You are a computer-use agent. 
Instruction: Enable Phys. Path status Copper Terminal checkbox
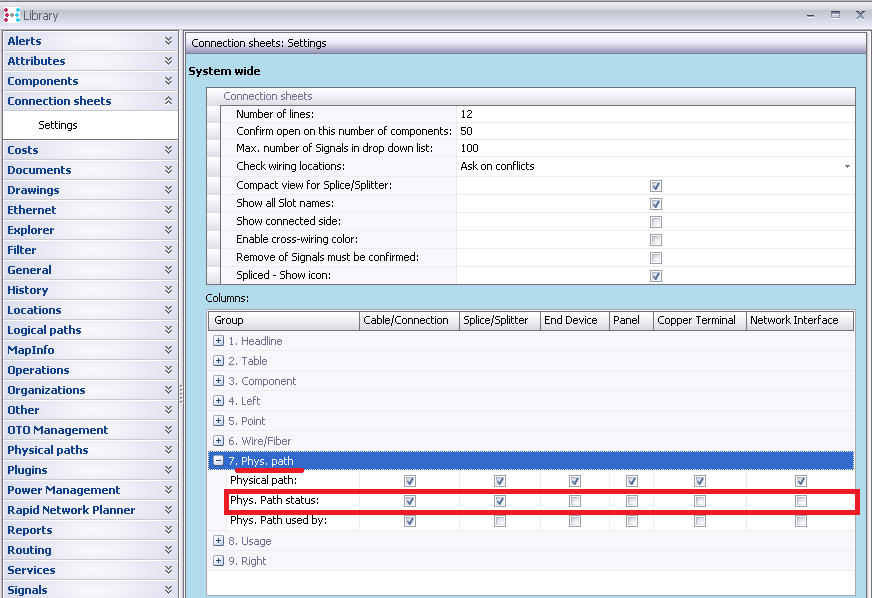pos(700,501)
